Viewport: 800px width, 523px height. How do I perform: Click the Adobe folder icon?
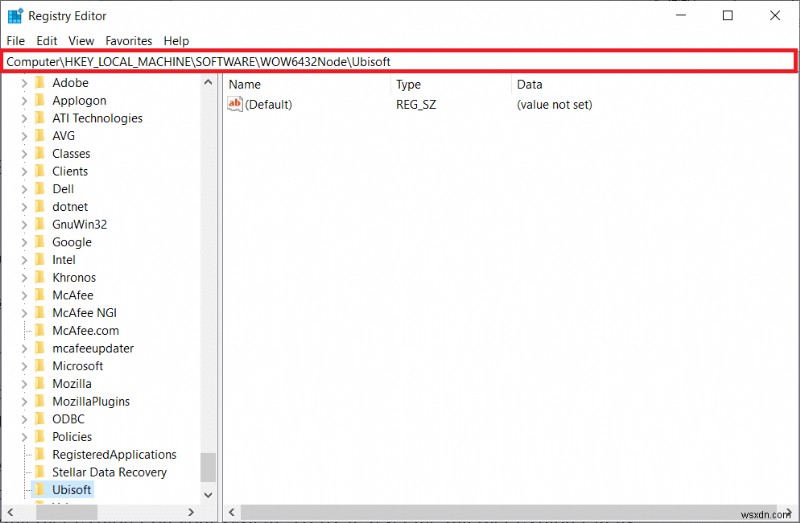(x=40, y=83)
